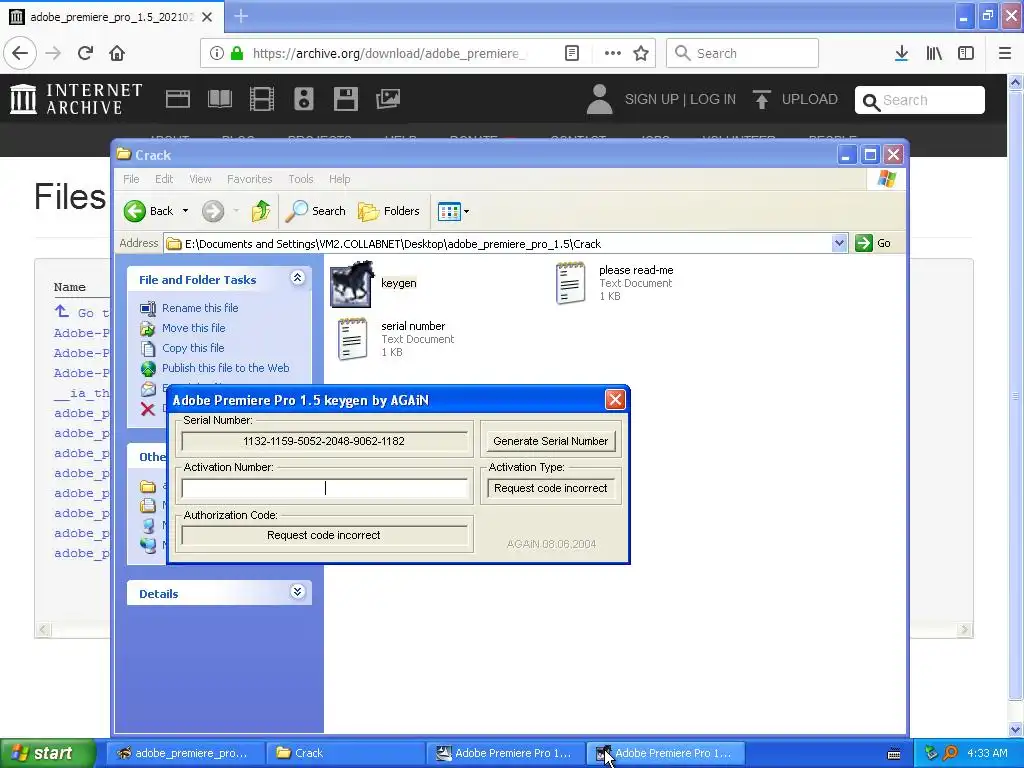Screen dimensions: 1024x768
Task: Open Internet Archive software icon
Action: click(345, 99)
